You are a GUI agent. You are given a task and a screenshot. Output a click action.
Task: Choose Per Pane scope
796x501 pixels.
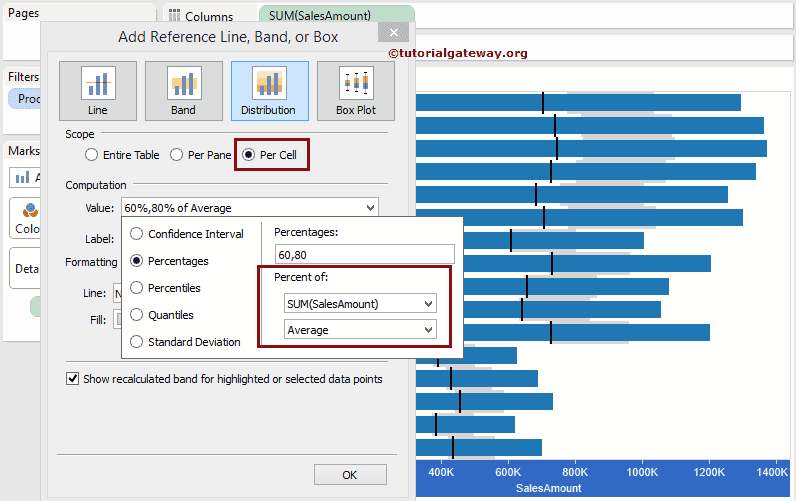[176, 155]
